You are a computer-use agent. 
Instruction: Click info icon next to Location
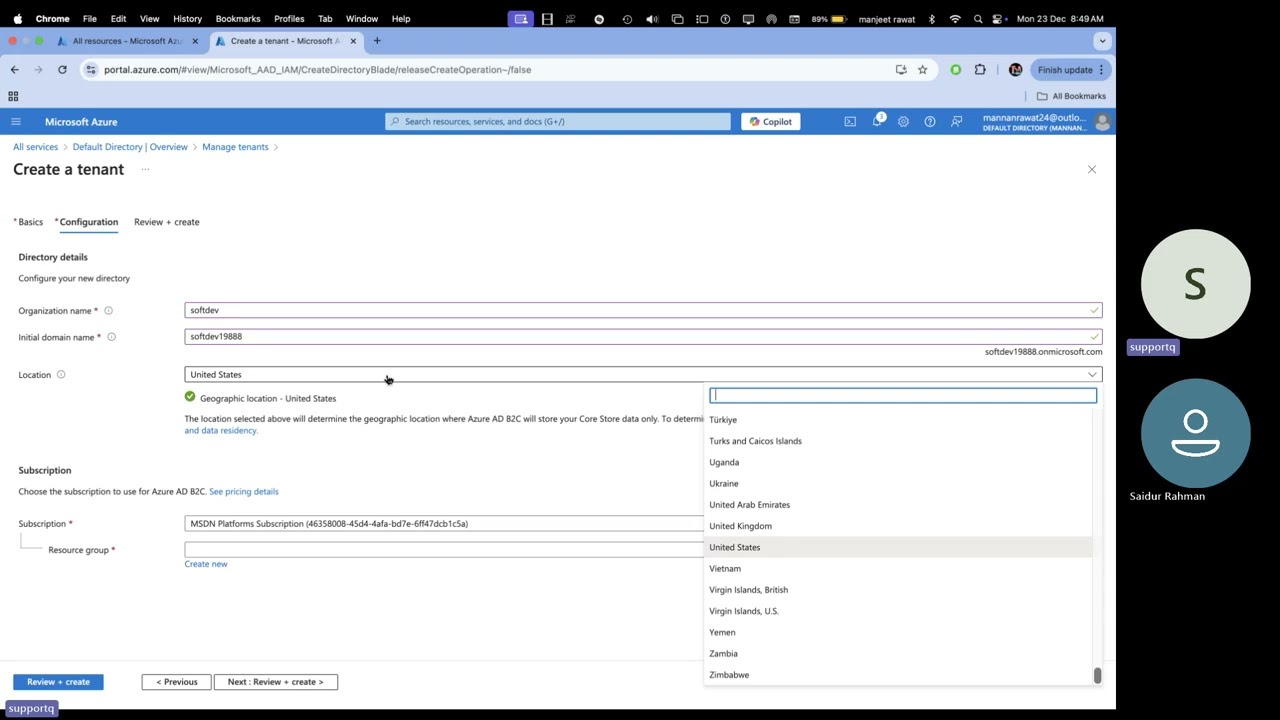pyautogui.click(x=61, y=375)
